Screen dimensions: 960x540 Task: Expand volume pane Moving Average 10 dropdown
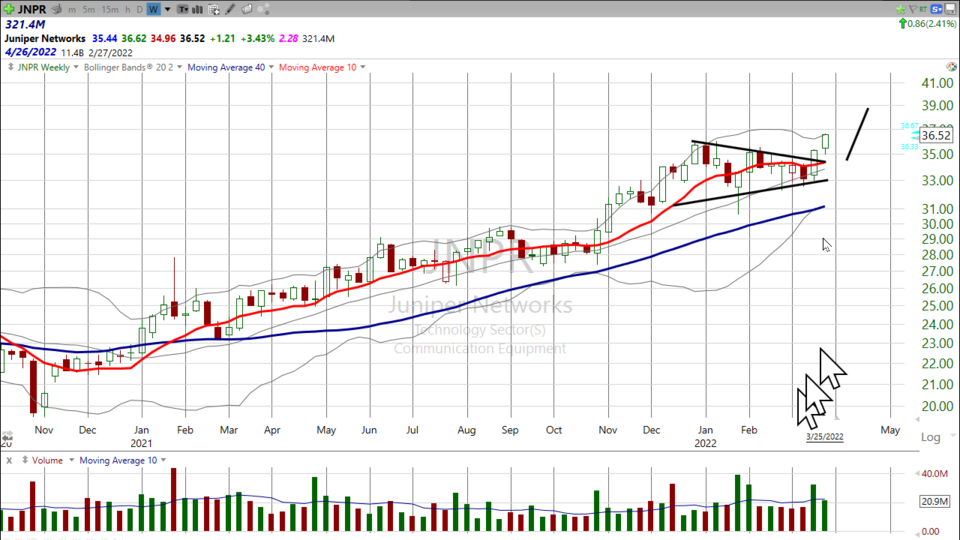(x=163, y=460)
